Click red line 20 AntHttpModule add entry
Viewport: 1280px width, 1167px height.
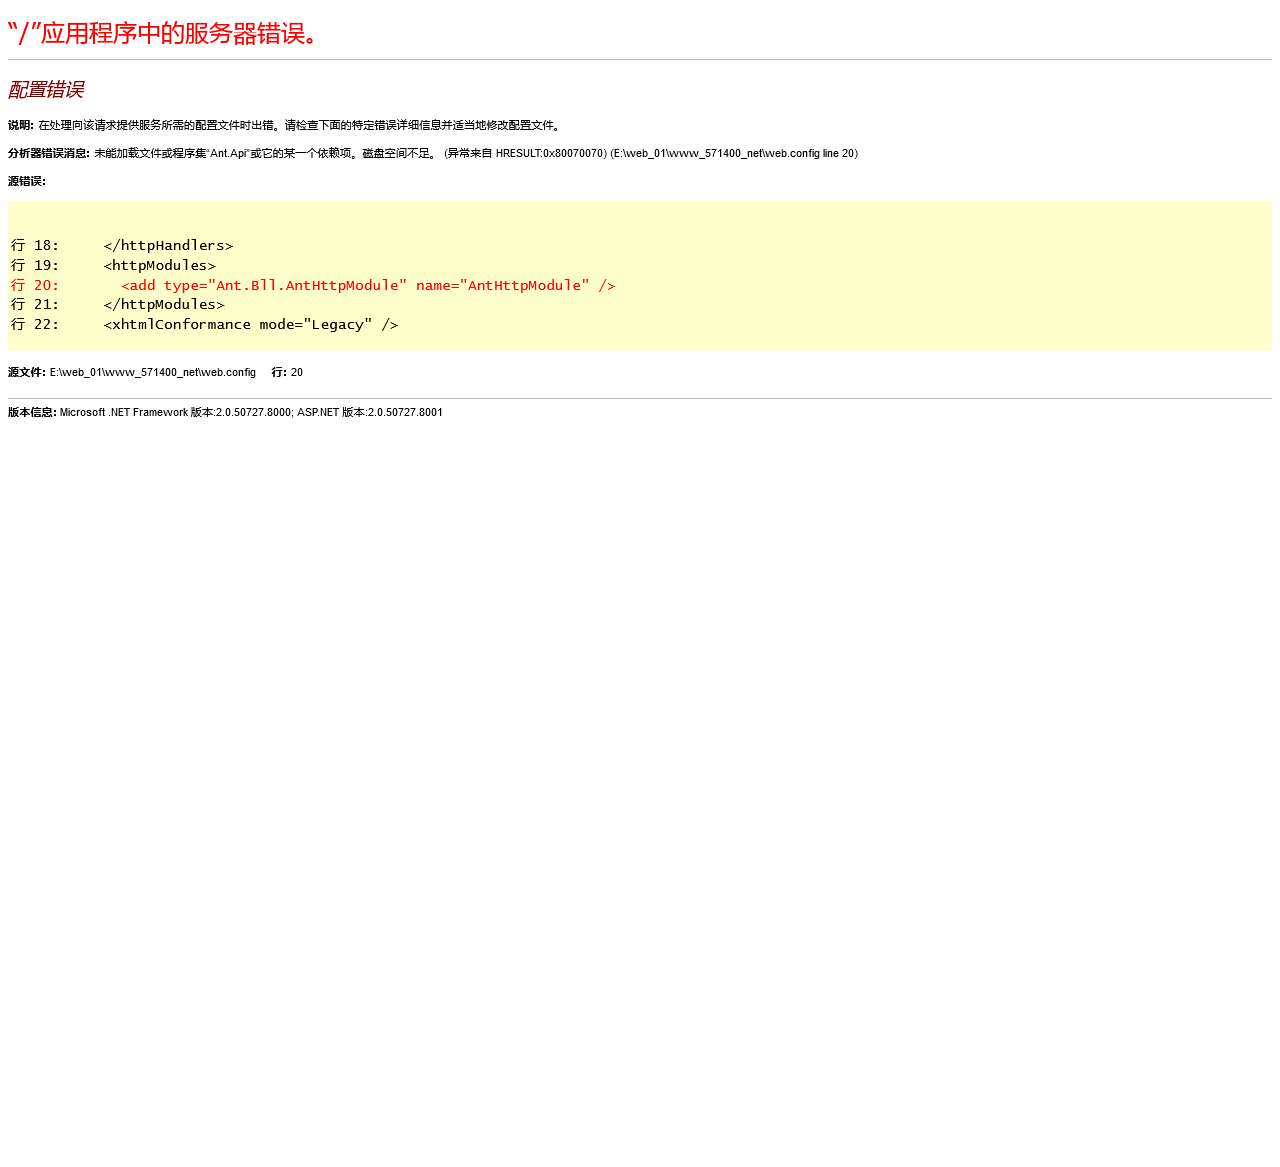point(313,285)
